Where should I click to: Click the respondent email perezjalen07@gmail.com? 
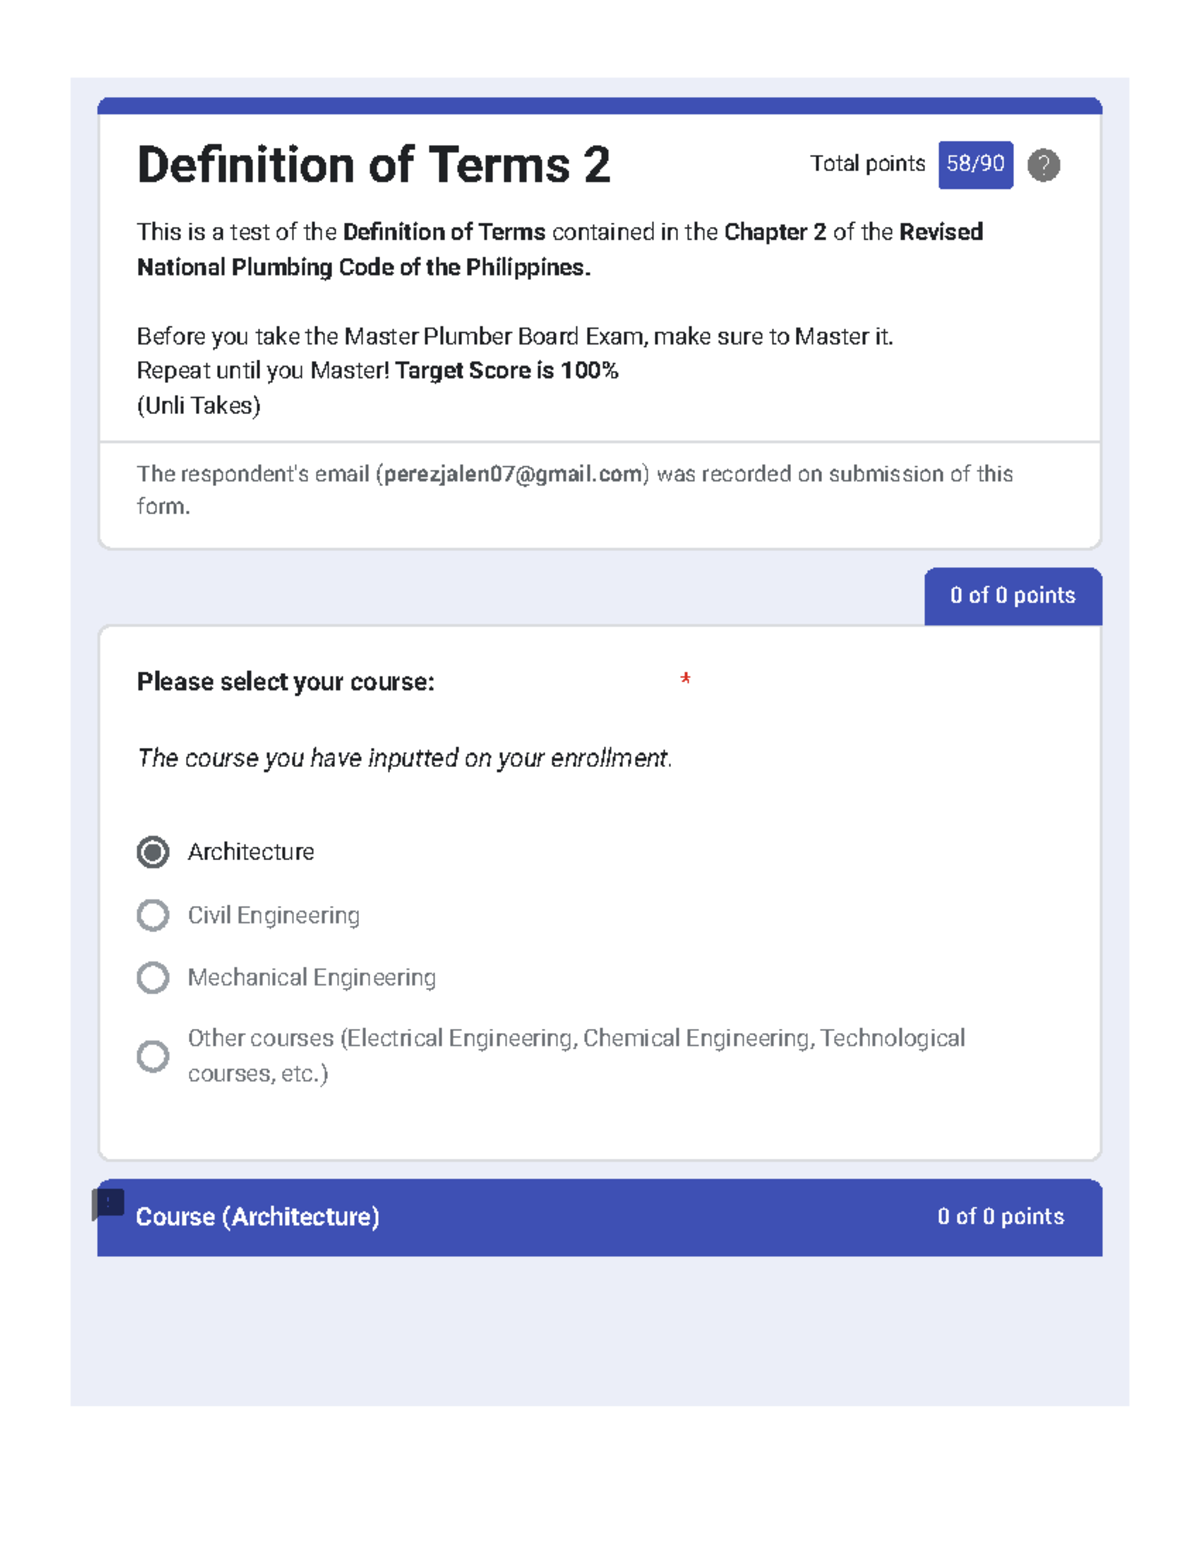513,474
